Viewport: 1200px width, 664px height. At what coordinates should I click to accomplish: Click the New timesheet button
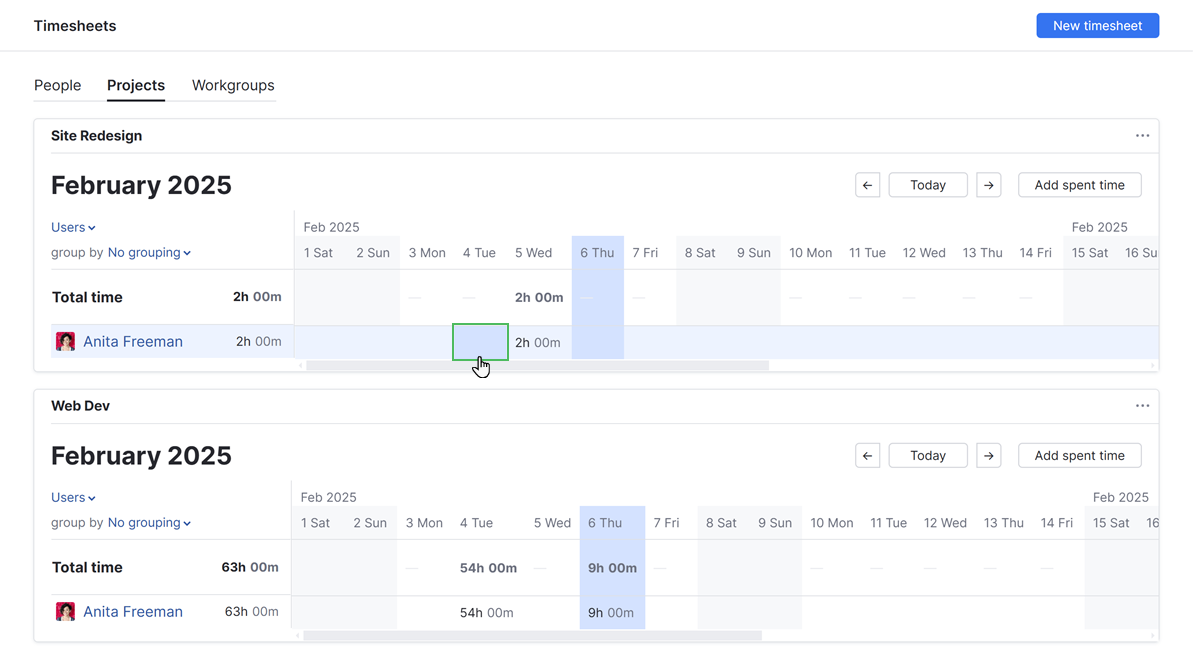click(x=1097, y=25)
